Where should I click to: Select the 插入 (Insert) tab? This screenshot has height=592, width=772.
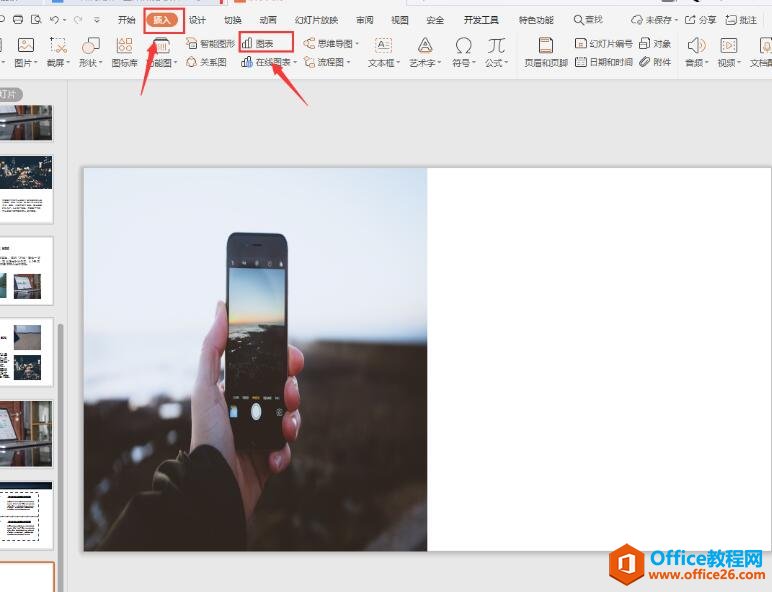pos(161,20)
